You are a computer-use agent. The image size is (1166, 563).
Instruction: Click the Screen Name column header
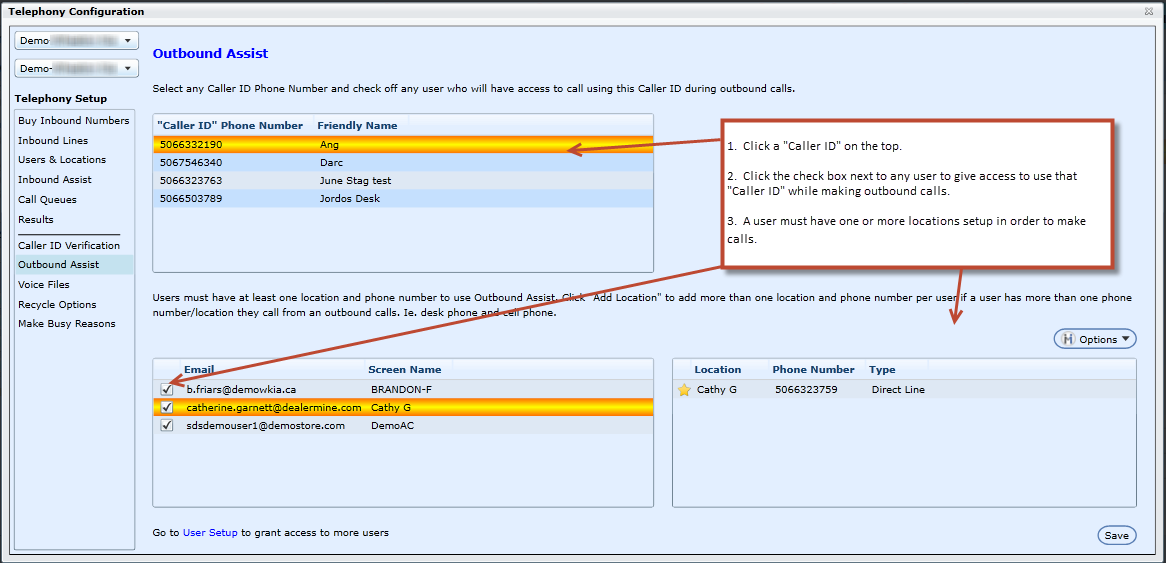tap(404, 370)
